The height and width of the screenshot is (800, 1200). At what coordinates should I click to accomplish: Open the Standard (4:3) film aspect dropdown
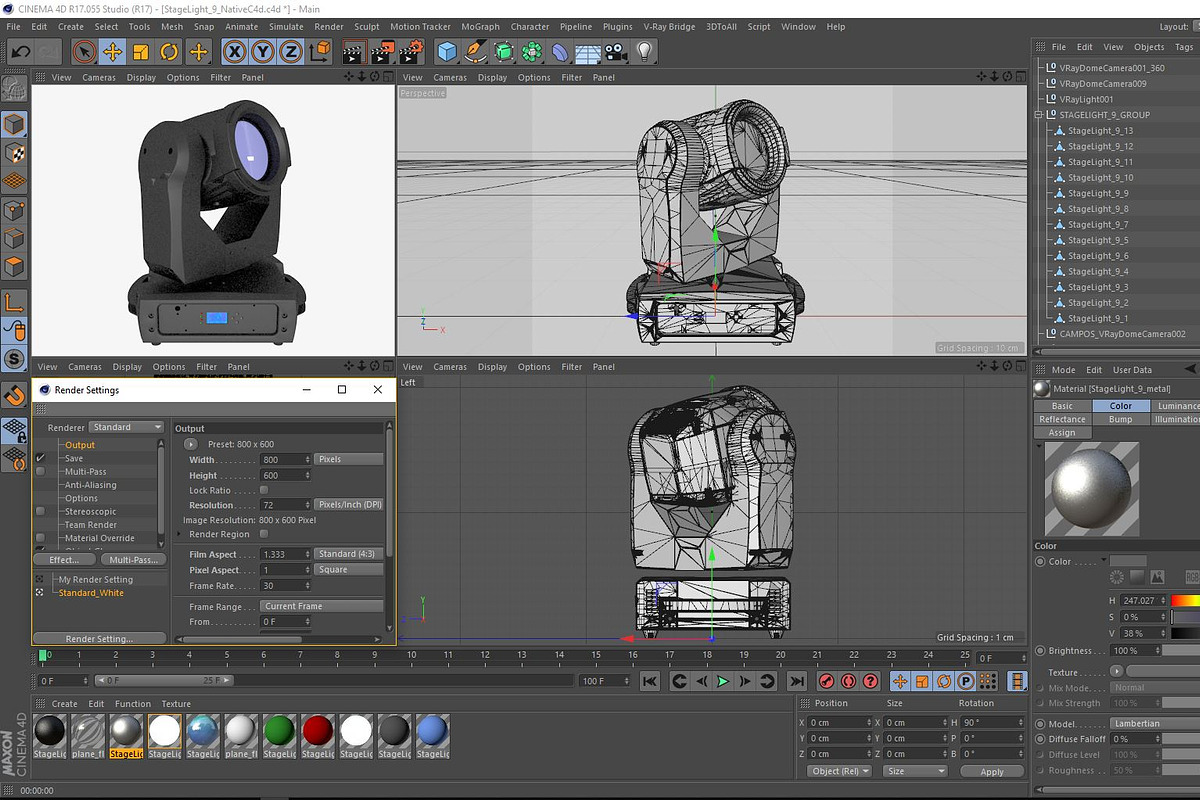348,554
